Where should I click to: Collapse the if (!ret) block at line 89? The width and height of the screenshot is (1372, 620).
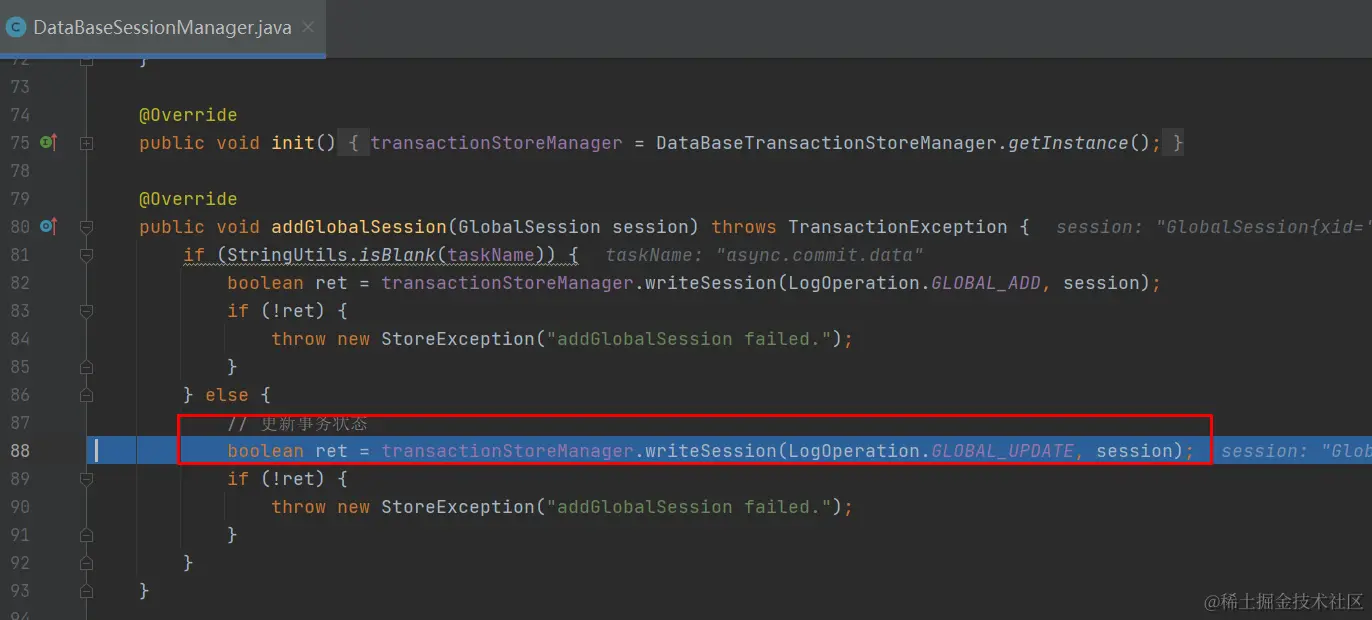click(x=87, y=479)
